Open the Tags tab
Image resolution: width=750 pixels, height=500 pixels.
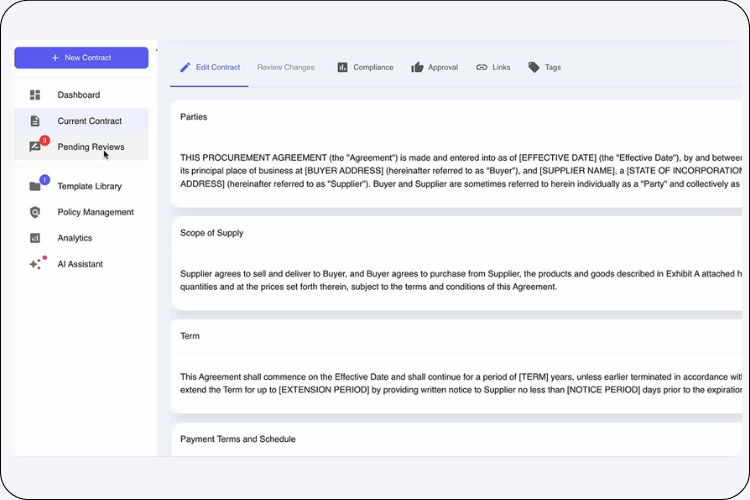(545, 67)
